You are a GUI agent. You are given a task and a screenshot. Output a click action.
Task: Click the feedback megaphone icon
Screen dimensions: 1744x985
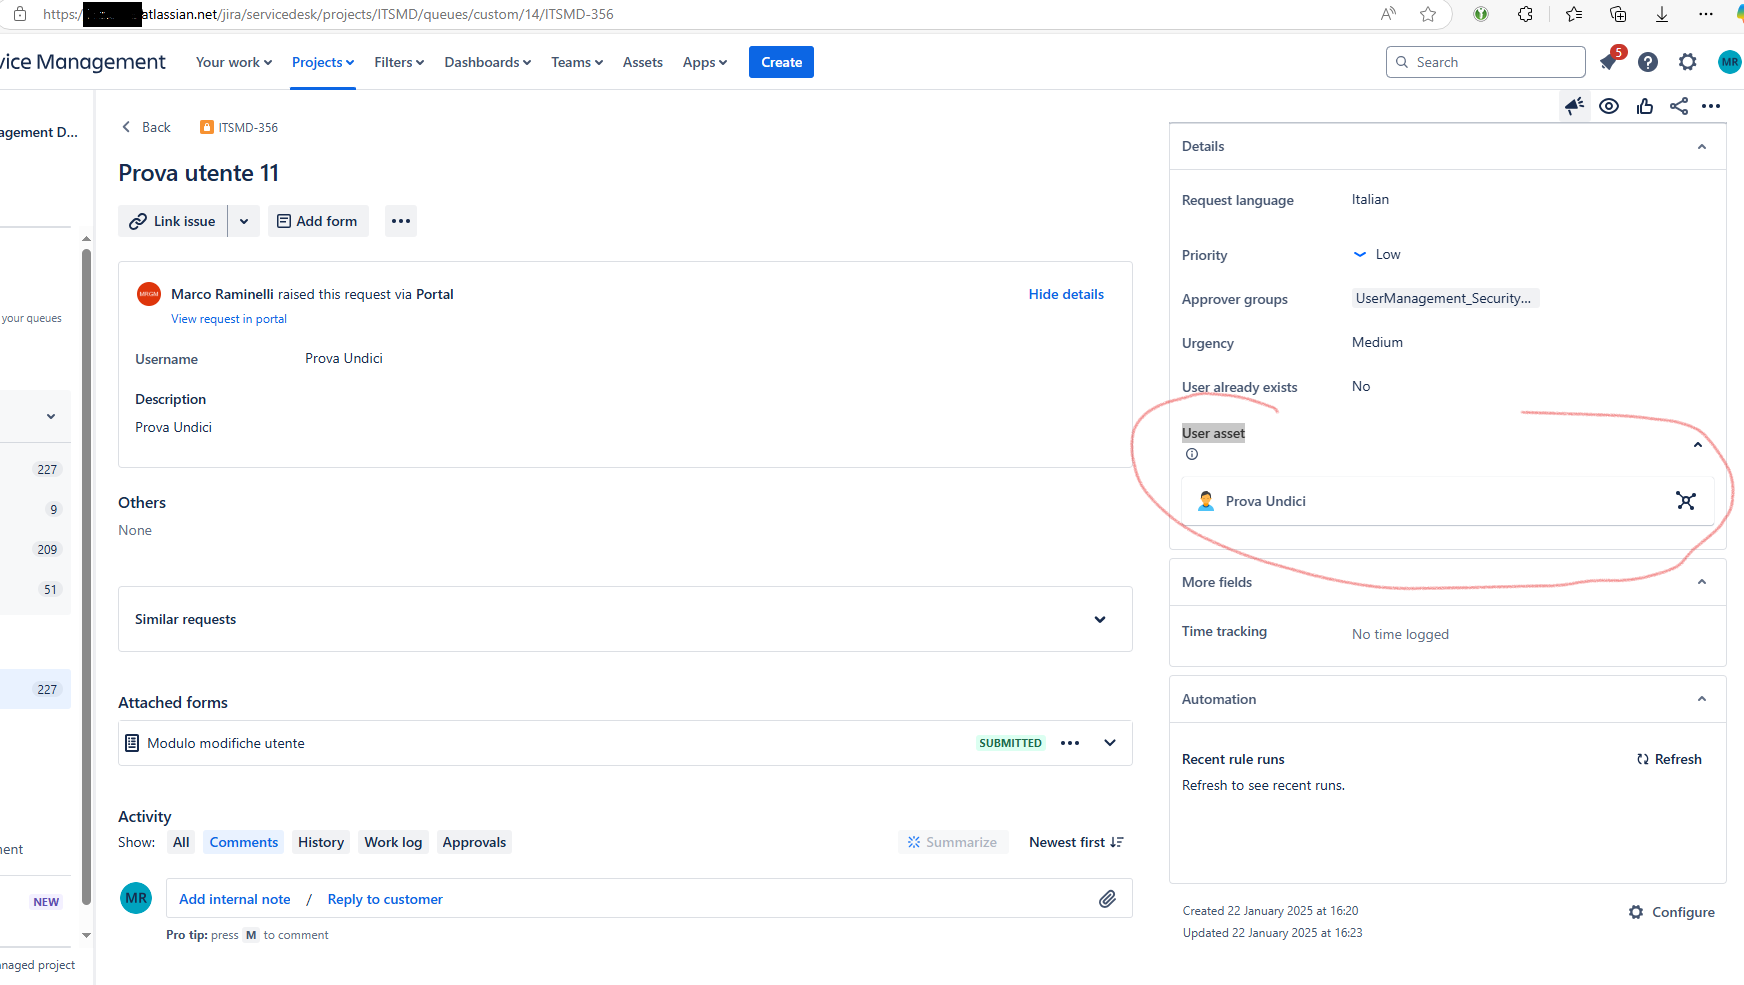point(1575,106)
